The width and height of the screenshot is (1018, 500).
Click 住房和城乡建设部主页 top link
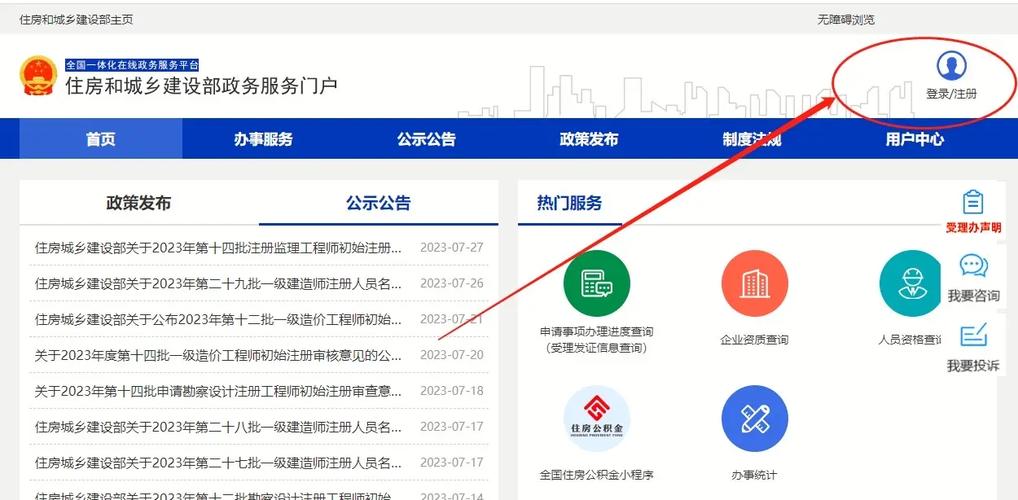[76, 19]
